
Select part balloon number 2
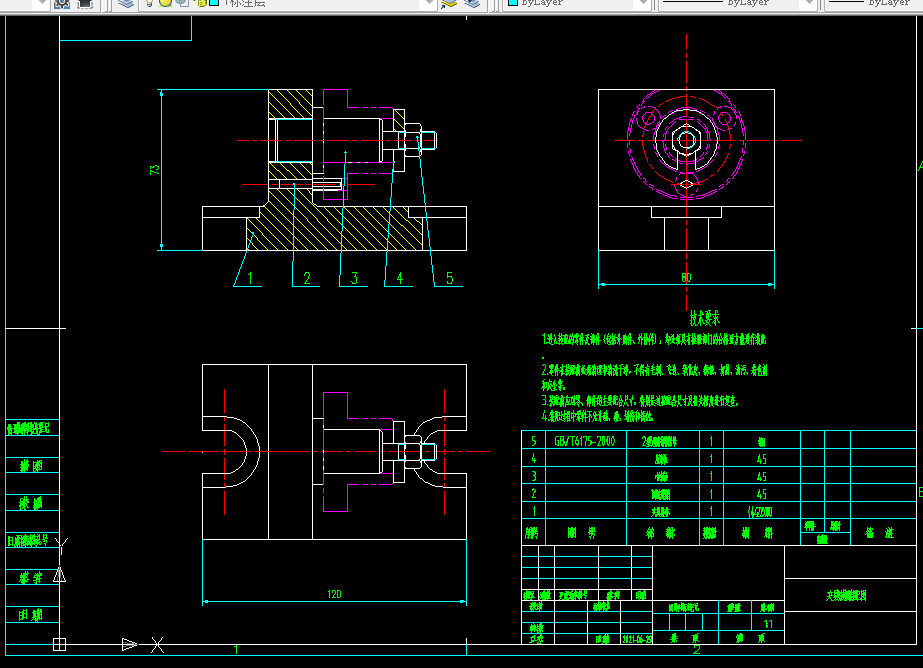[307, 278]
